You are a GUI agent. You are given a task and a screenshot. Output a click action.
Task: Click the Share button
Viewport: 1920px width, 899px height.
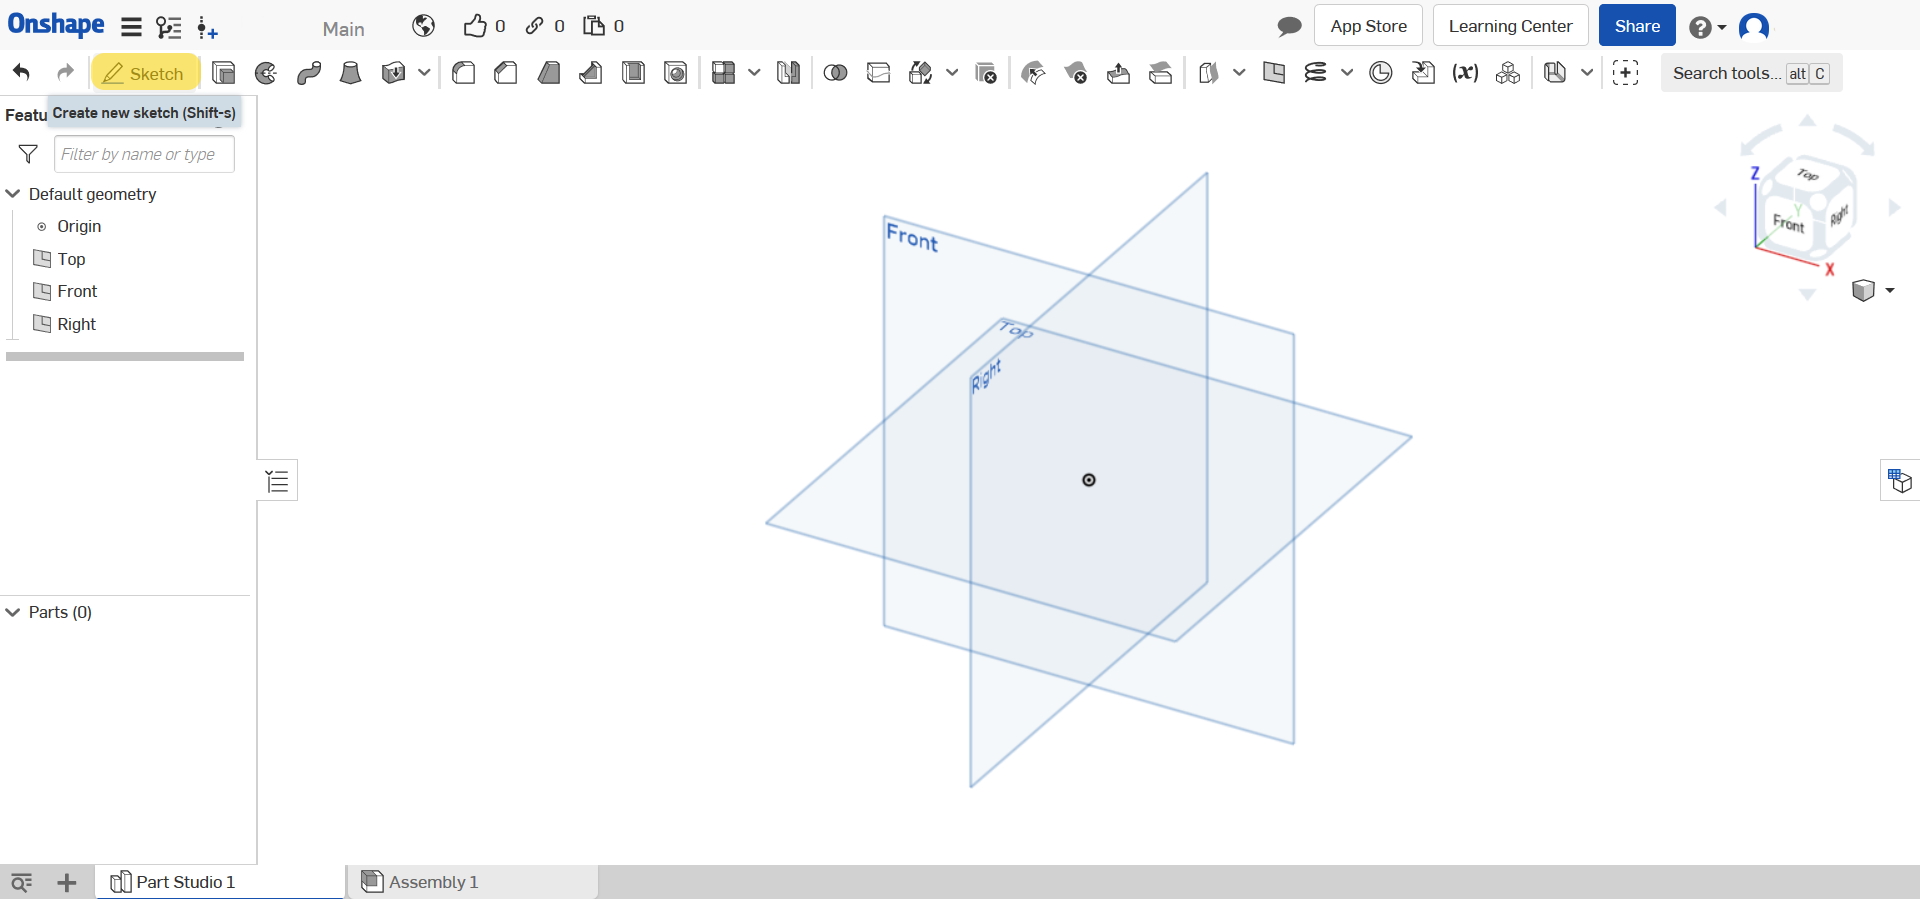pyautogui.click(x=1636, y=26)
